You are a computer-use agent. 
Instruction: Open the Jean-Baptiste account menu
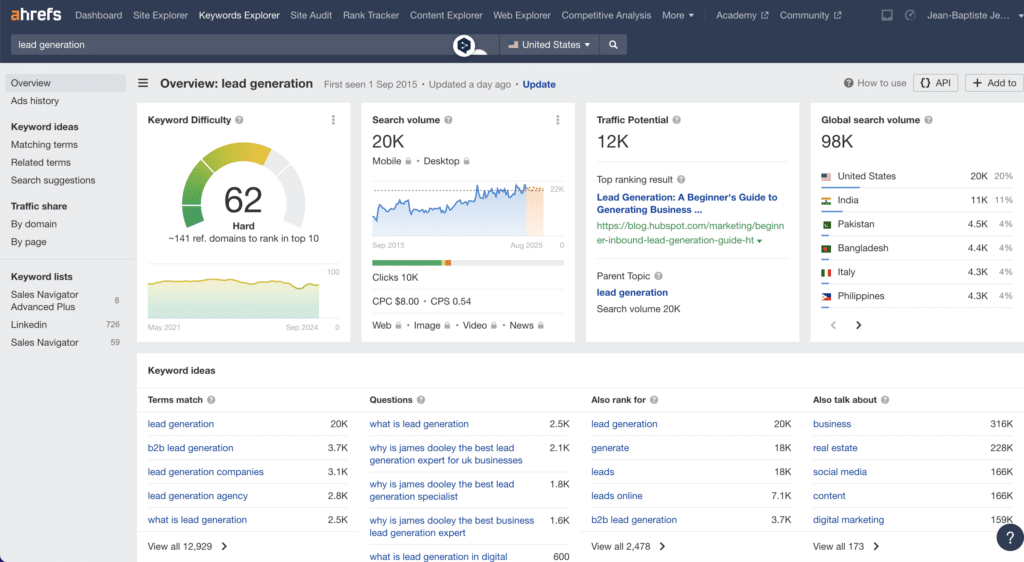(974, 15)
